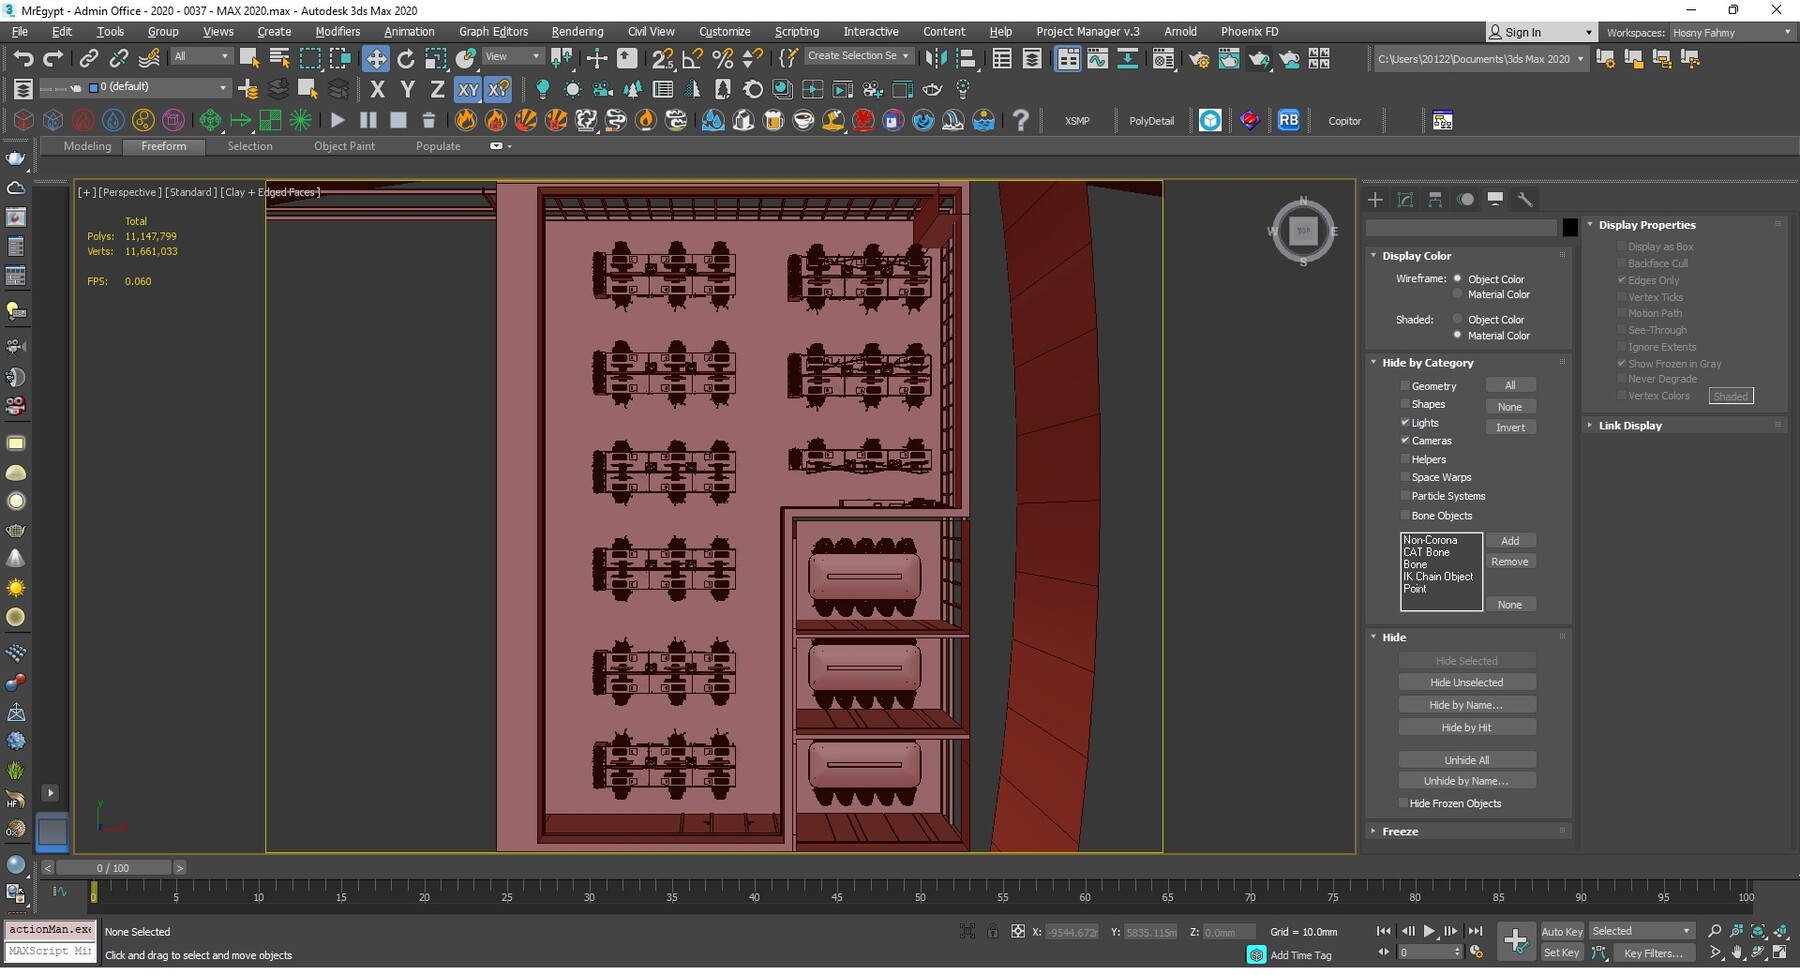Uncheck the Cameras hide category checkbox

pyautogui.click(x=1405, y=441)
